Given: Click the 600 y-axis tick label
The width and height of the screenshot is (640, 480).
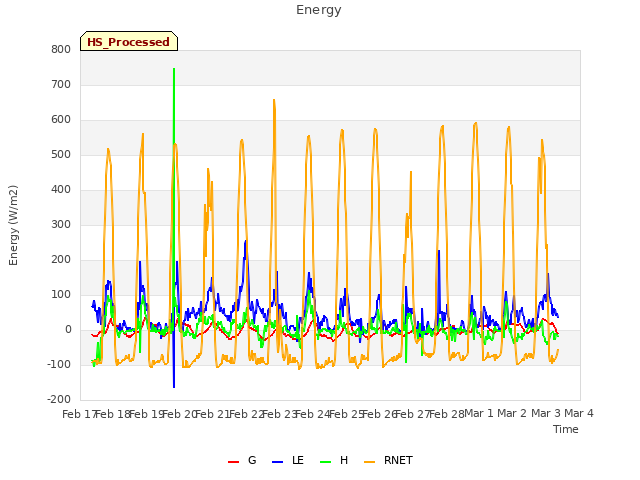Looking at the screenshot, I should click(x=61, y=120).
